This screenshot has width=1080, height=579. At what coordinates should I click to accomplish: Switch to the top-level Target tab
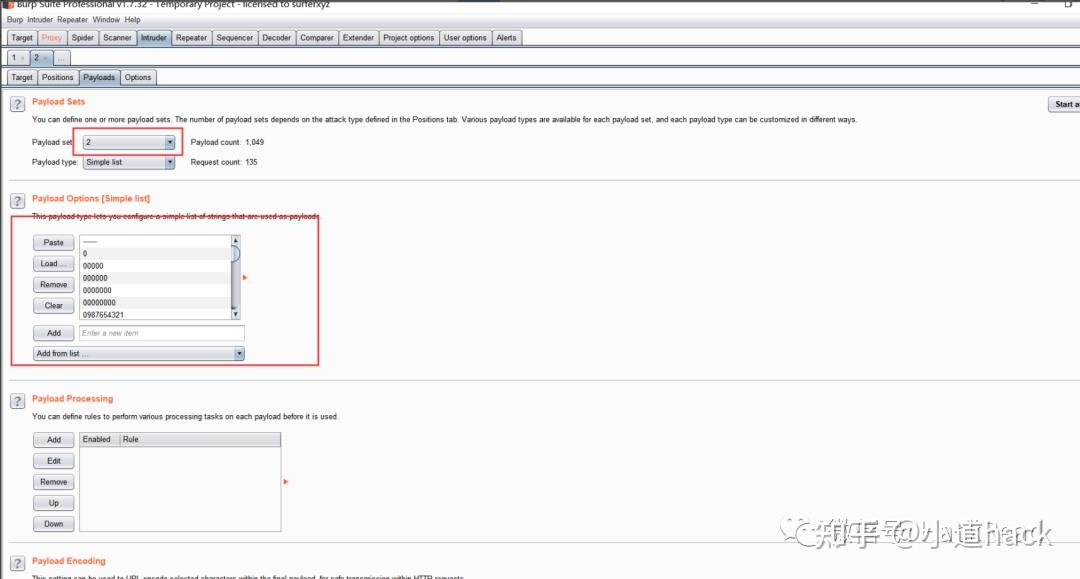(22, 38)
